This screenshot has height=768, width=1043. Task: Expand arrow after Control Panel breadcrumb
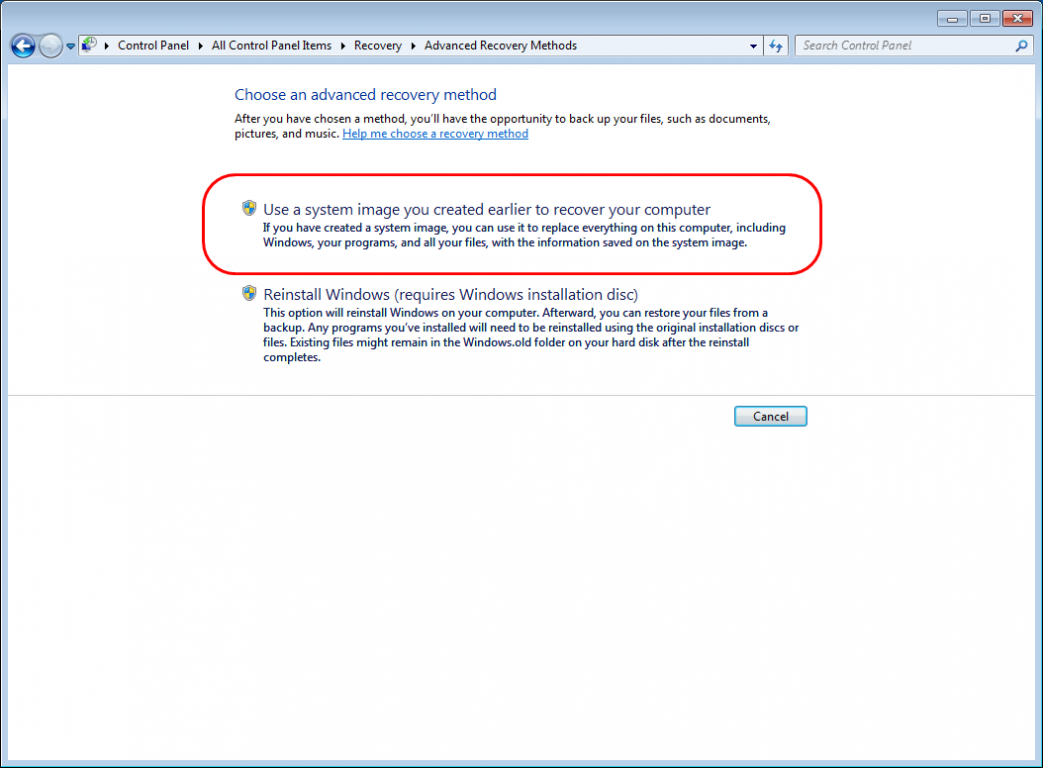point(200,46)
